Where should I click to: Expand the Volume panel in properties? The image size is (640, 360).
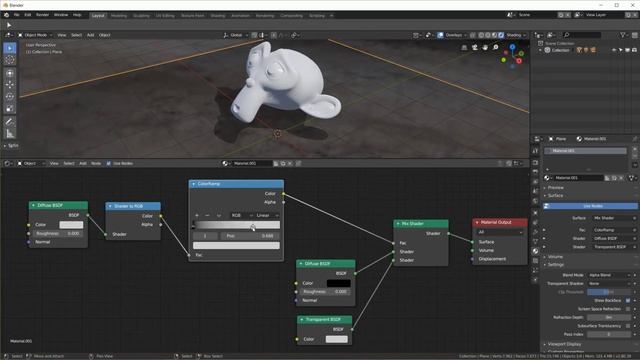click(x=555, y=257)
